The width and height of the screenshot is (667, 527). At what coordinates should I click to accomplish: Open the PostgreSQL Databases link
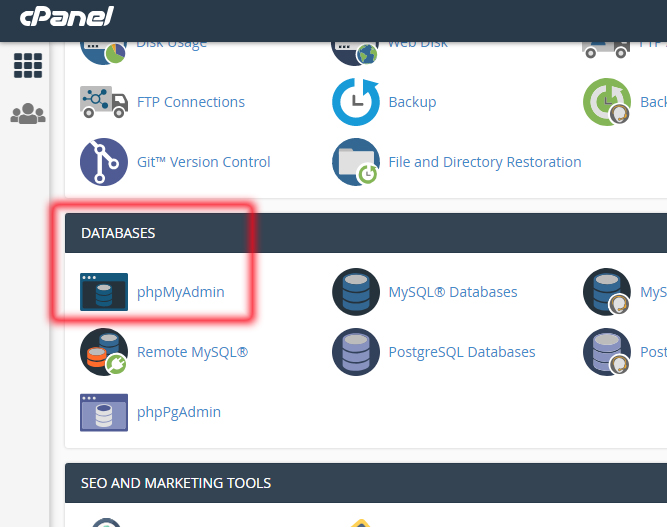pos(462,352)
